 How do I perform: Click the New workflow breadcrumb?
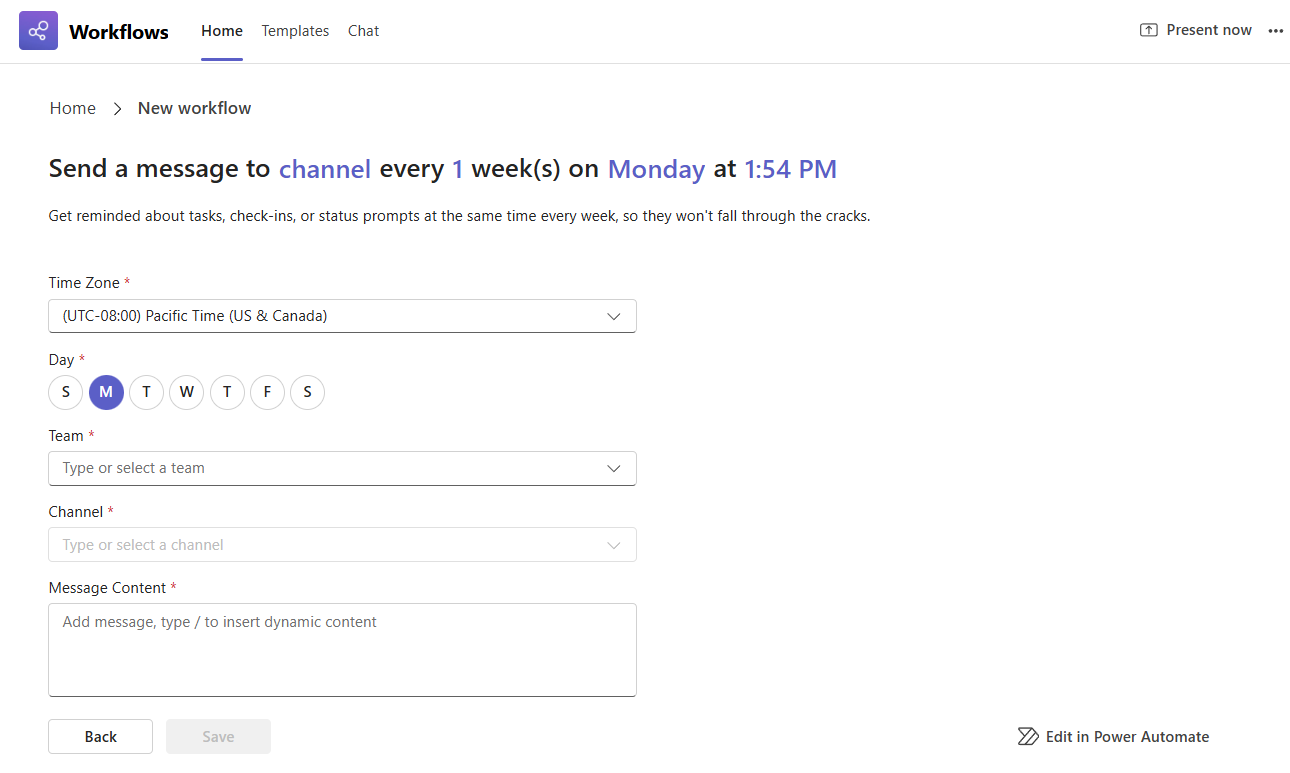click(x=195, y=108)
